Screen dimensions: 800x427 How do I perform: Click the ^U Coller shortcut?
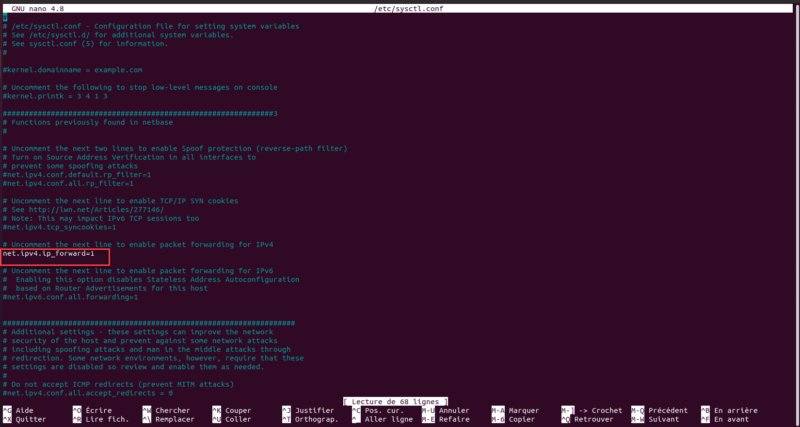(232, 419)
